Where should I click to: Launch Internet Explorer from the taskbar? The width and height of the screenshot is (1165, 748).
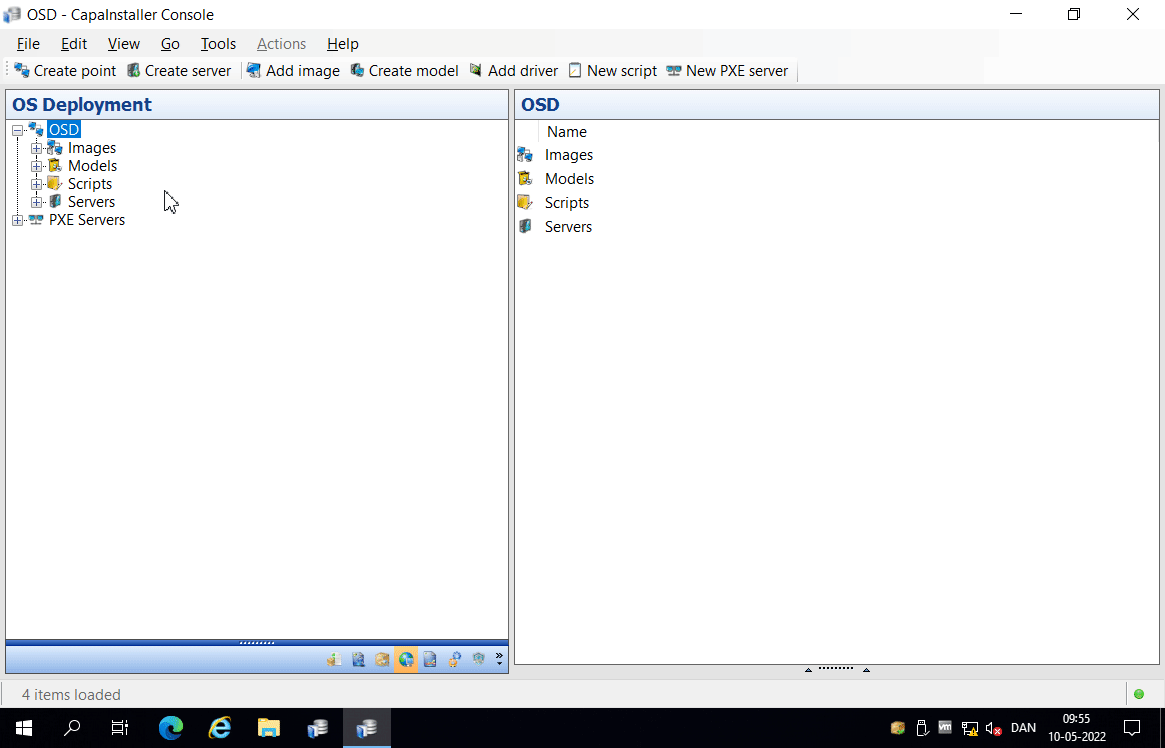click(x=220, y=728)
